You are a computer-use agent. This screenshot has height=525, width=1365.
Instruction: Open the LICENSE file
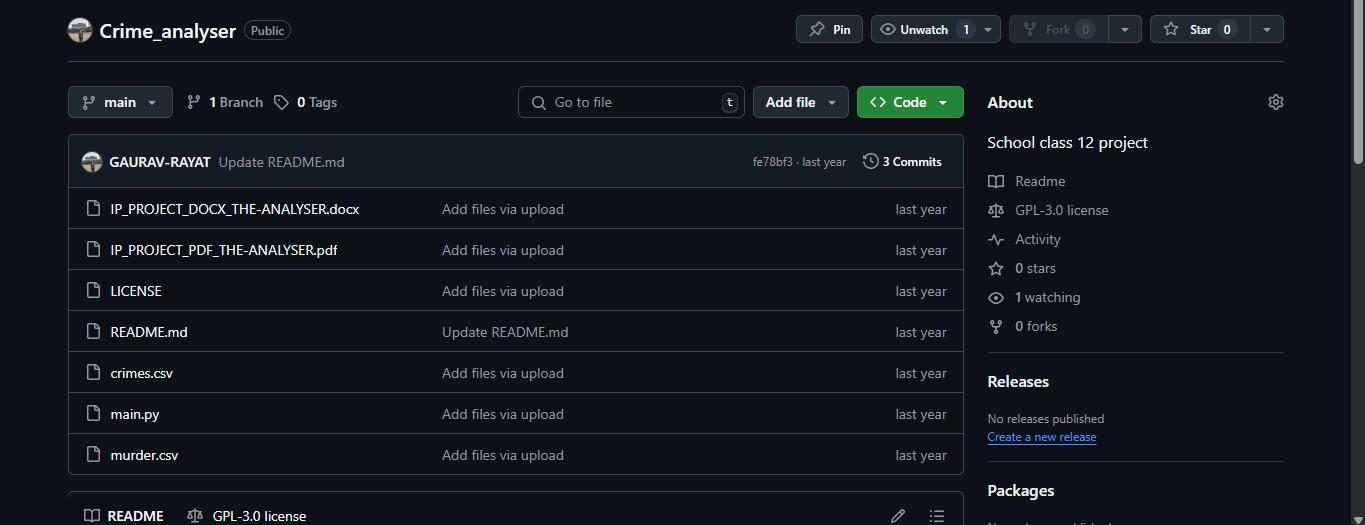[x=136, y=291]
